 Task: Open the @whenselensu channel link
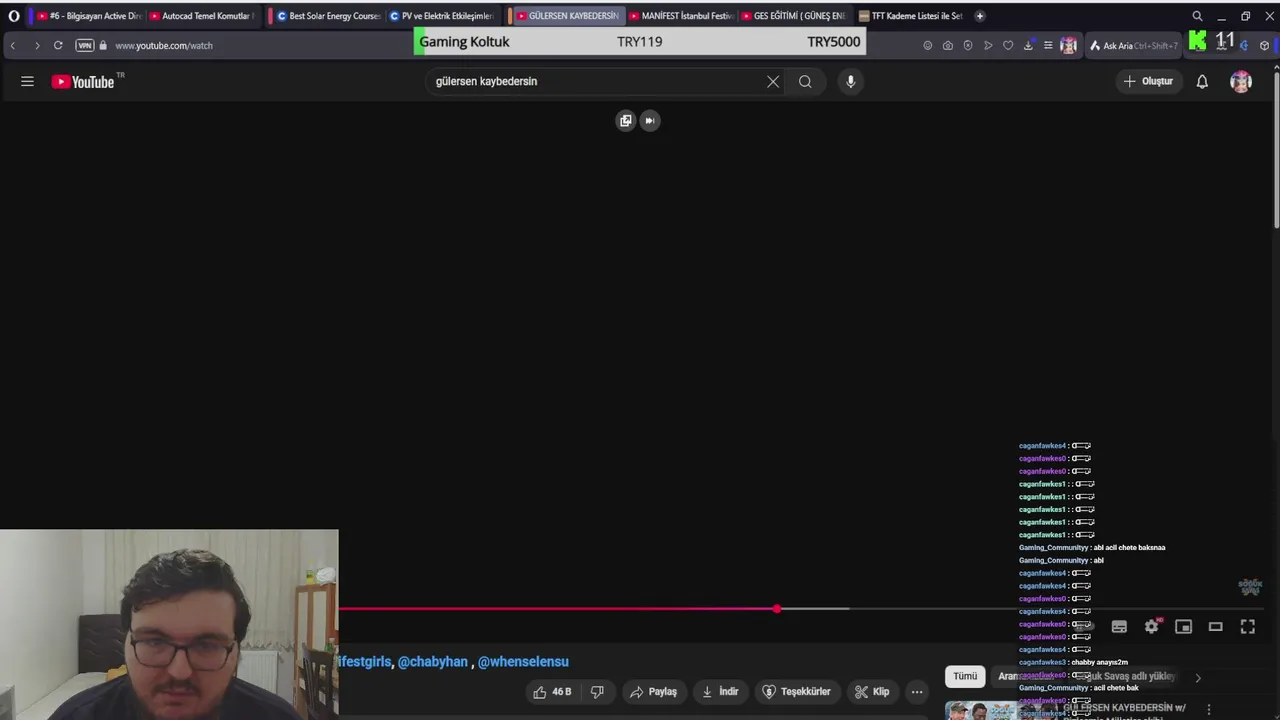point(523,662)
